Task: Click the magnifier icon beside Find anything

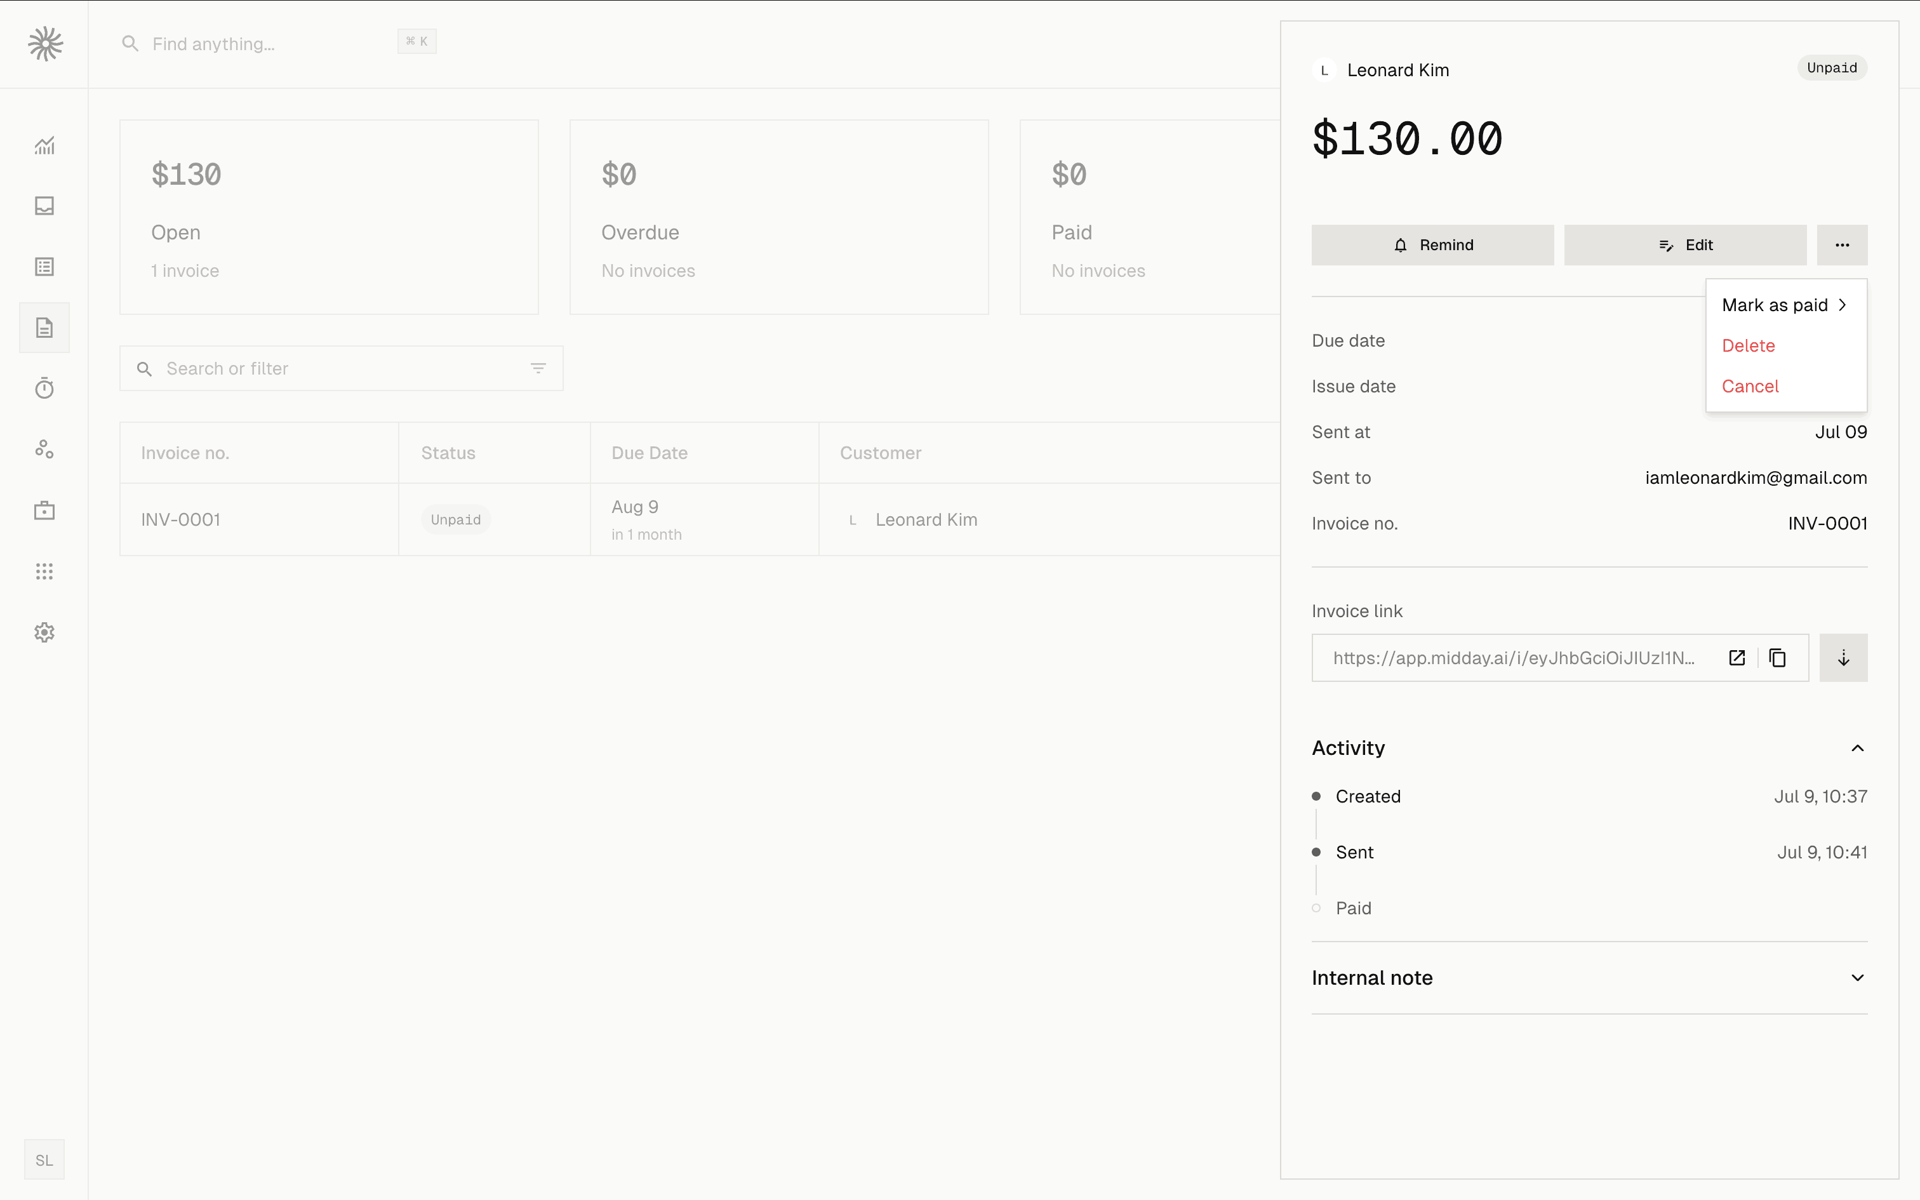Action: tap(130, 44)
